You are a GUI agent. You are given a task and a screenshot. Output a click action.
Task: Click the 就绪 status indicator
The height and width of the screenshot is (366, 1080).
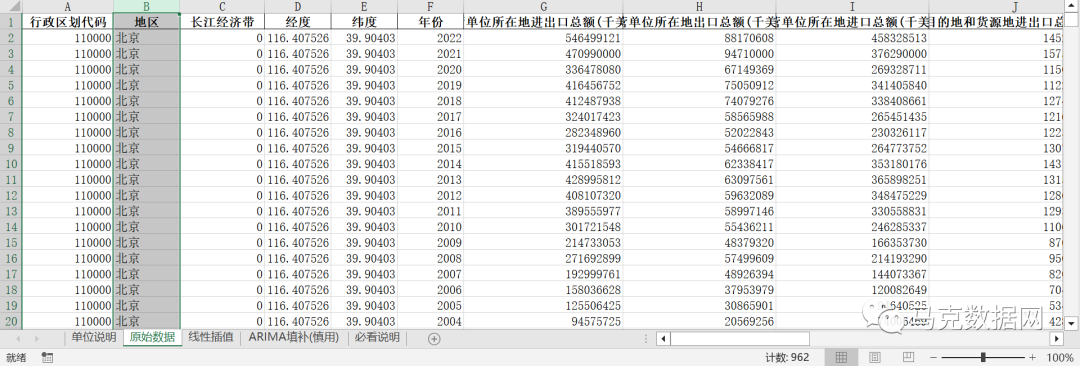coord(16,358)
